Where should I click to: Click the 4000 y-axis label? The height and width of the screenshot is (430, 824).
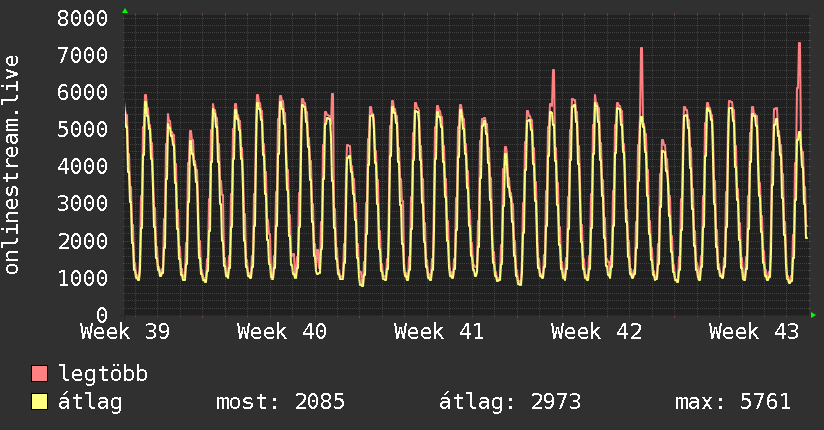(83, 167)
